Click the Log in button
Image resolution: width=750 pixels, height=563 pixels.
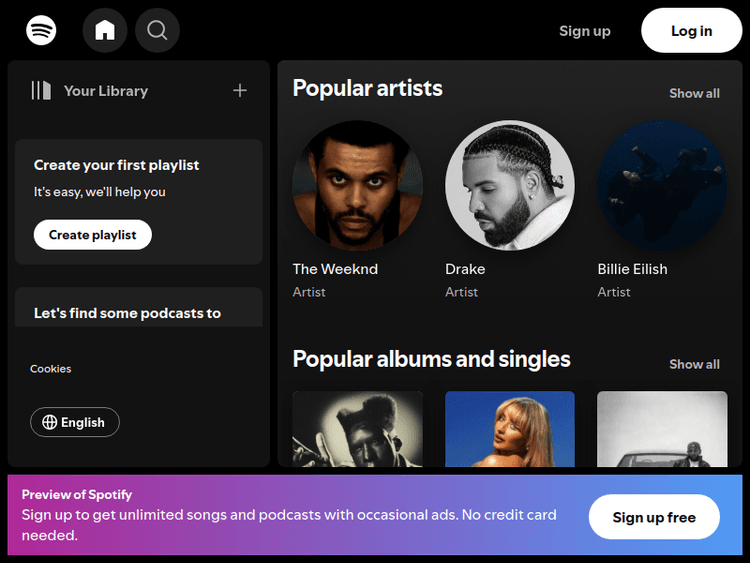click(x=691, y=30)
